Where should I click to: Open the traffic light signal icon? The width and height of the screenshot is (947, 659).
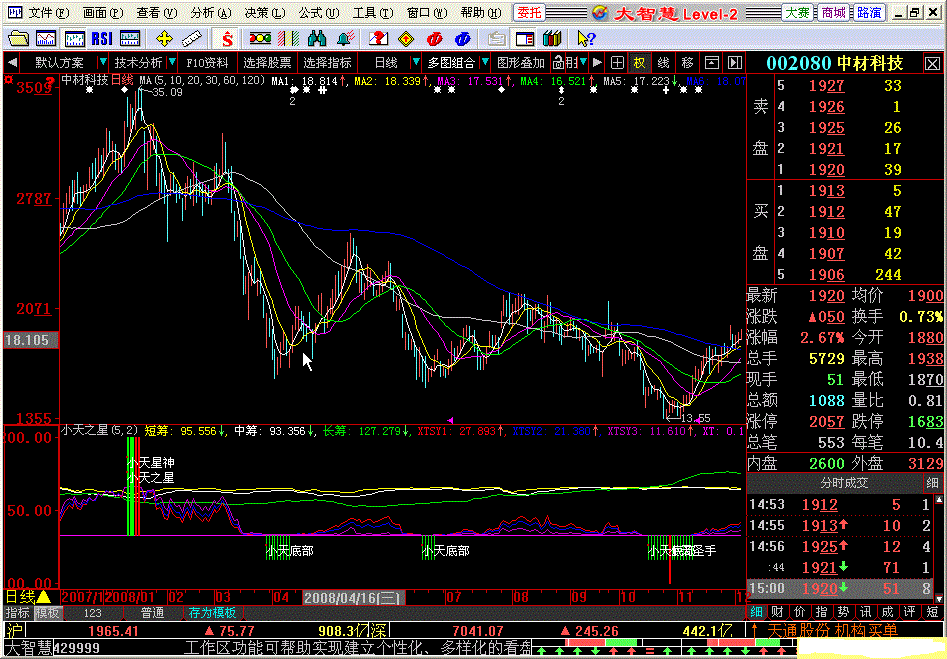coord(260,39)
